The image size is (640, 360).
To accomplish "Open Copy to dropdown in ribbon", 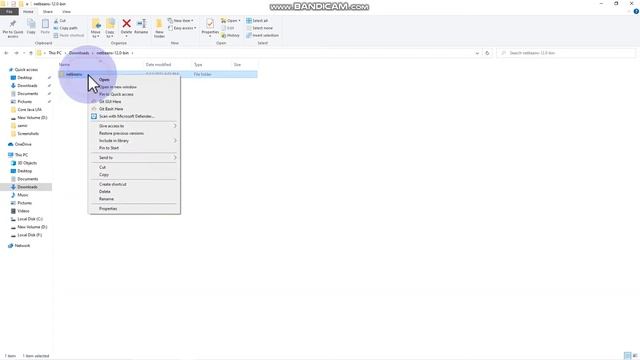I will [110, 28].
